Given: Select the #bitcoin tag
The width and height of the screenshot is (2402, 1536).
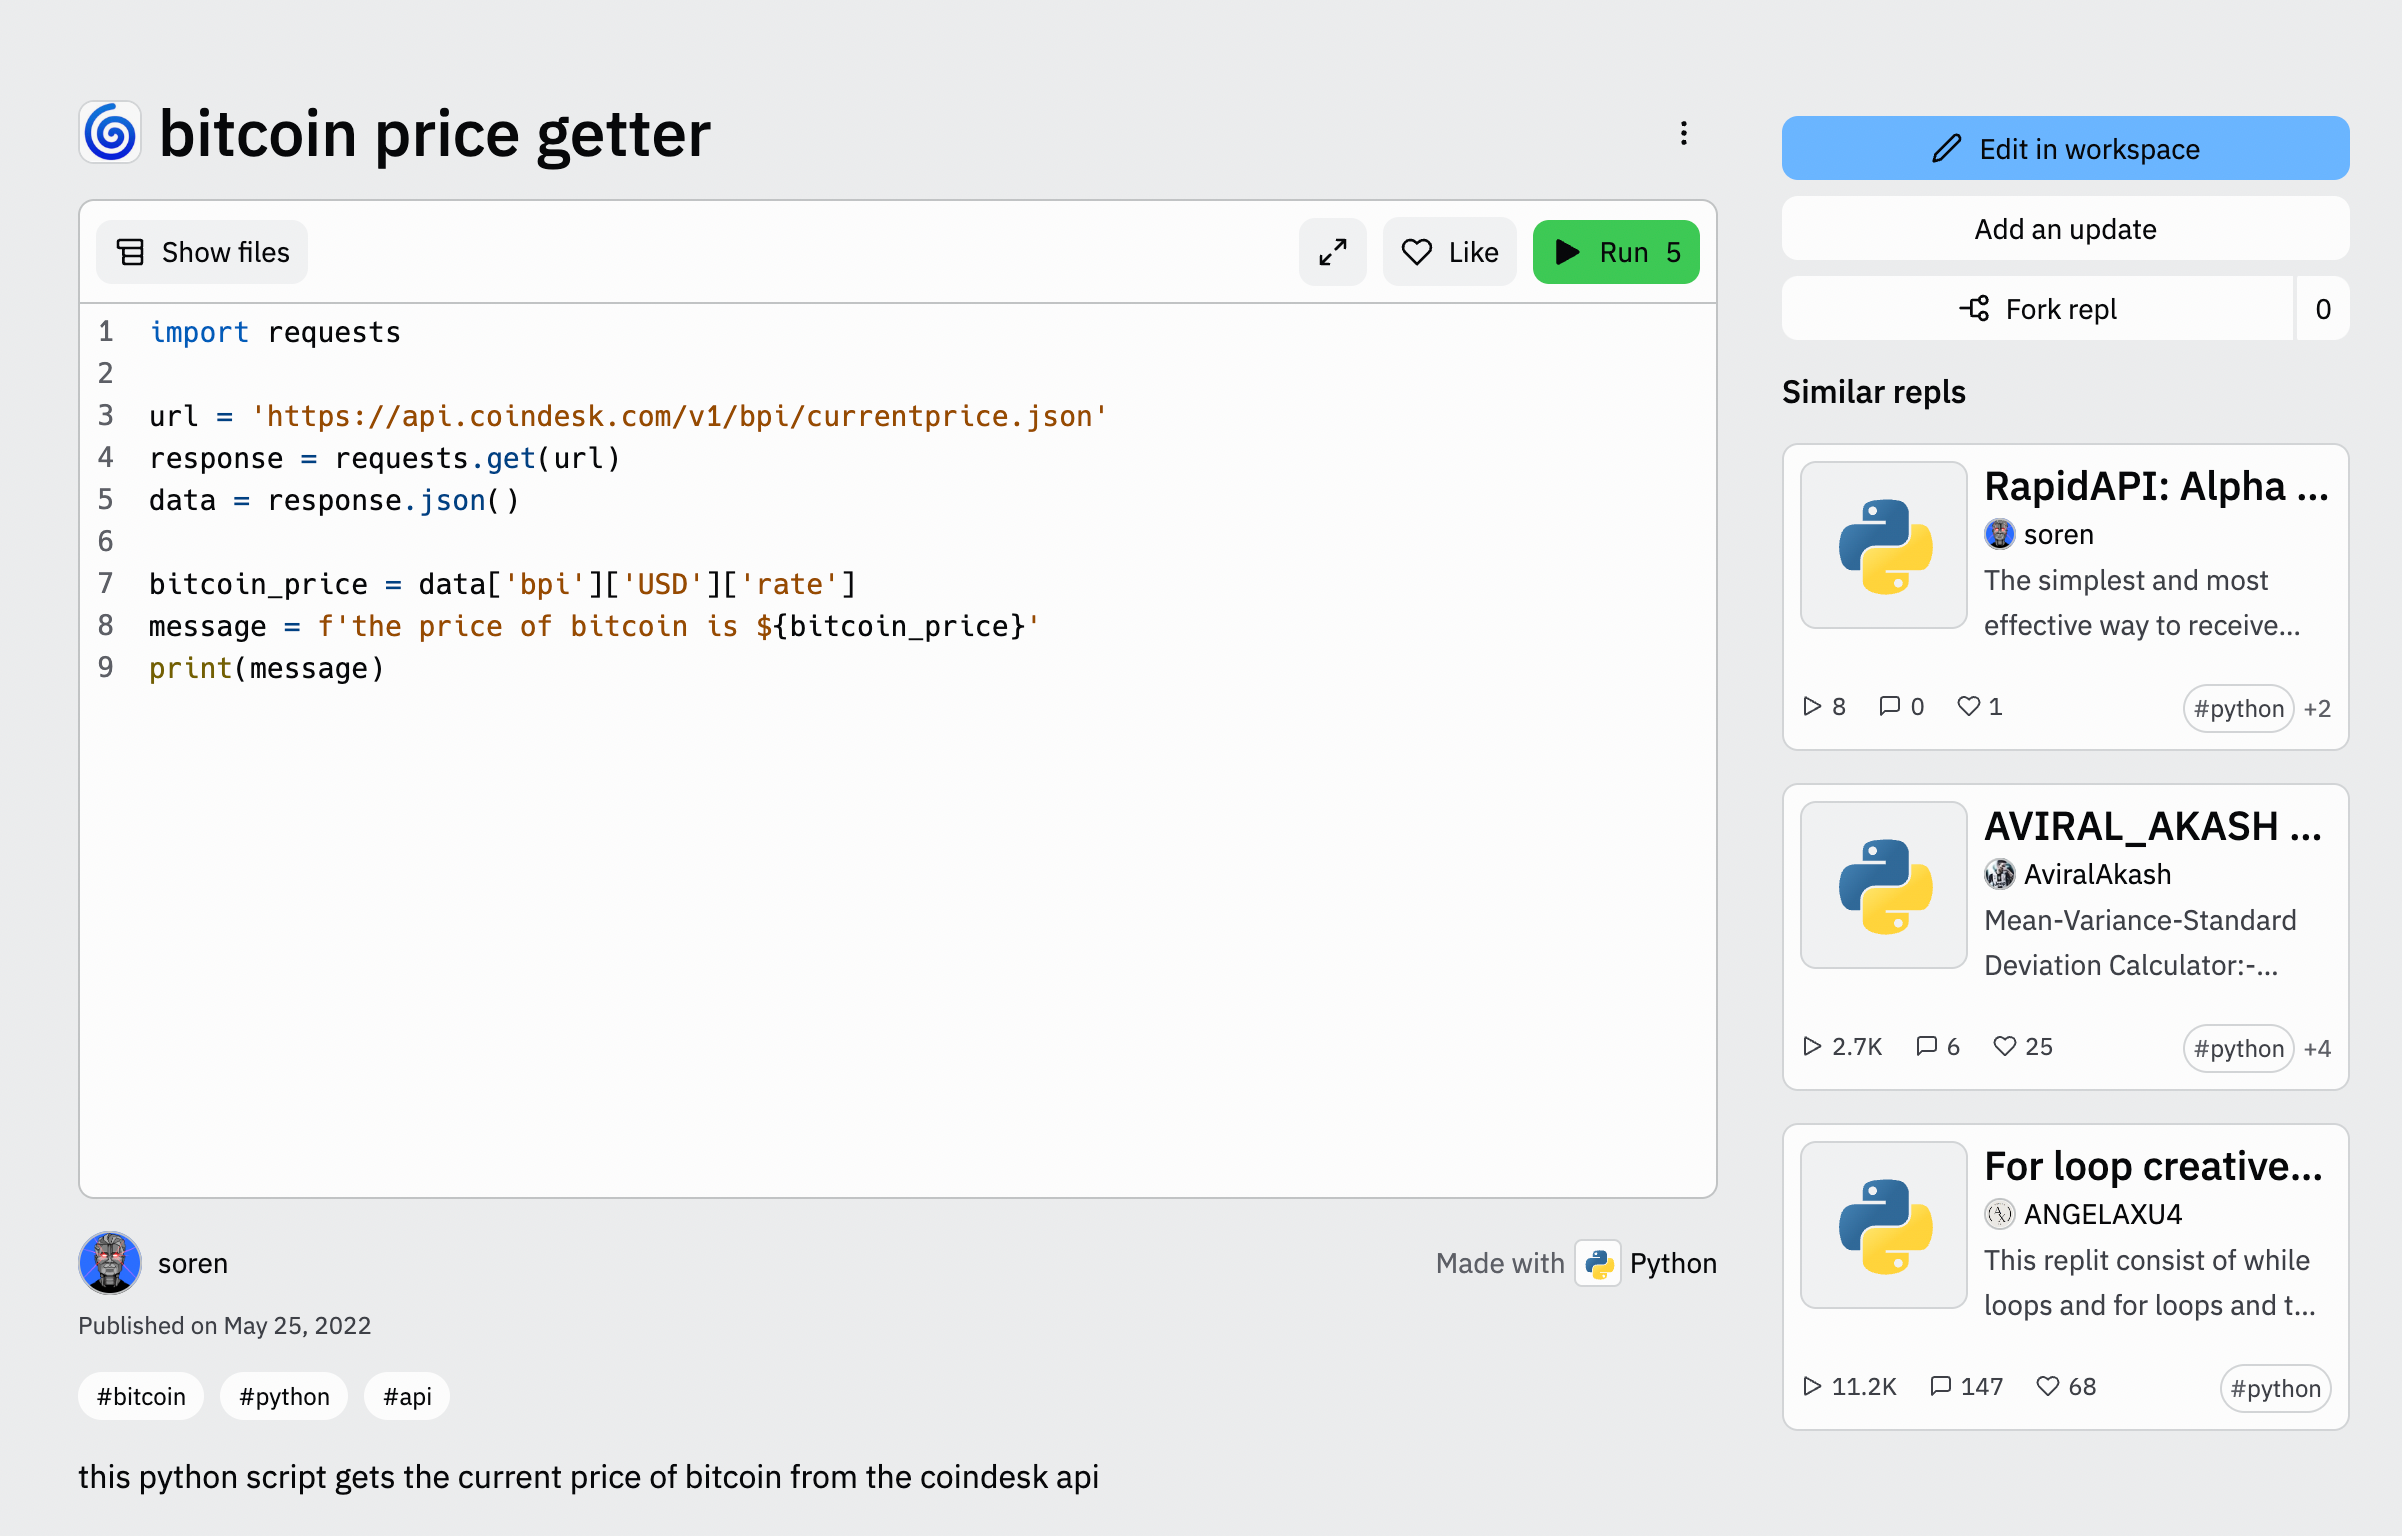Looking at the screenshot, I should [x=141, y=1396].
